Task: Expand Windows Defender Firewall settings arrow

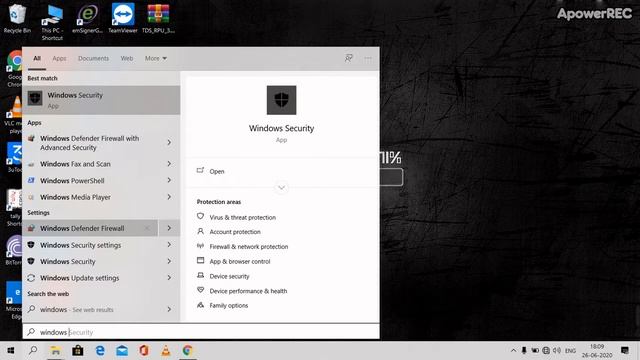Action: pos(169,228)
